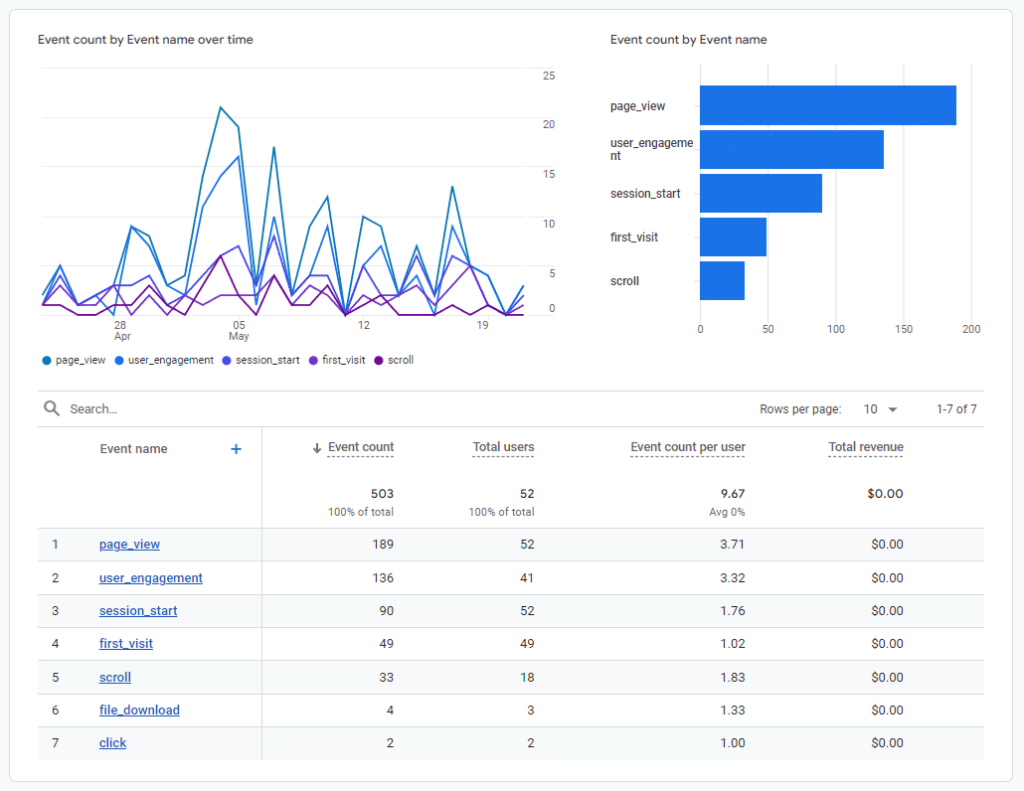This screenshot has width=1024, height=791.
Task: Click the page_view bar in bar chart
Action: click(x=827, y=106)
